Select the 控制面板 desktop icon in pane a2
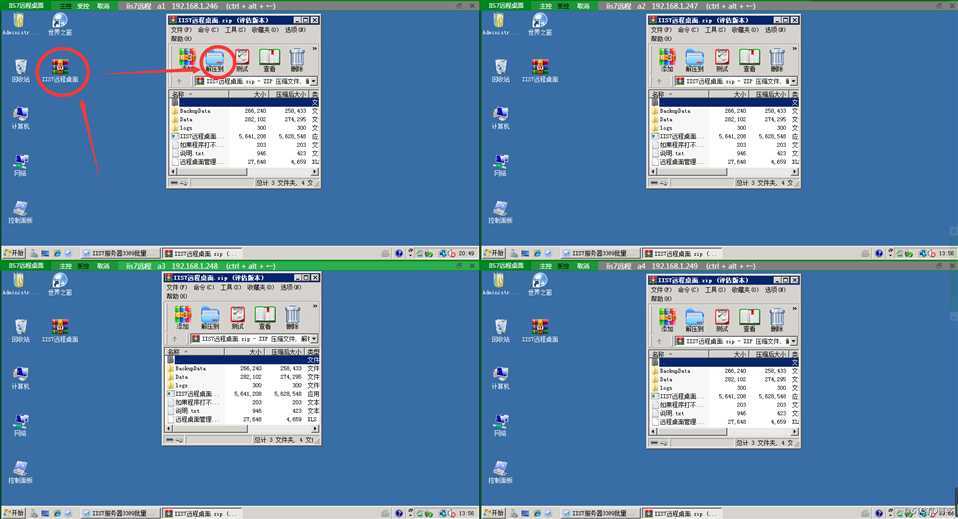958x519 pixels. tap(500, 212)
